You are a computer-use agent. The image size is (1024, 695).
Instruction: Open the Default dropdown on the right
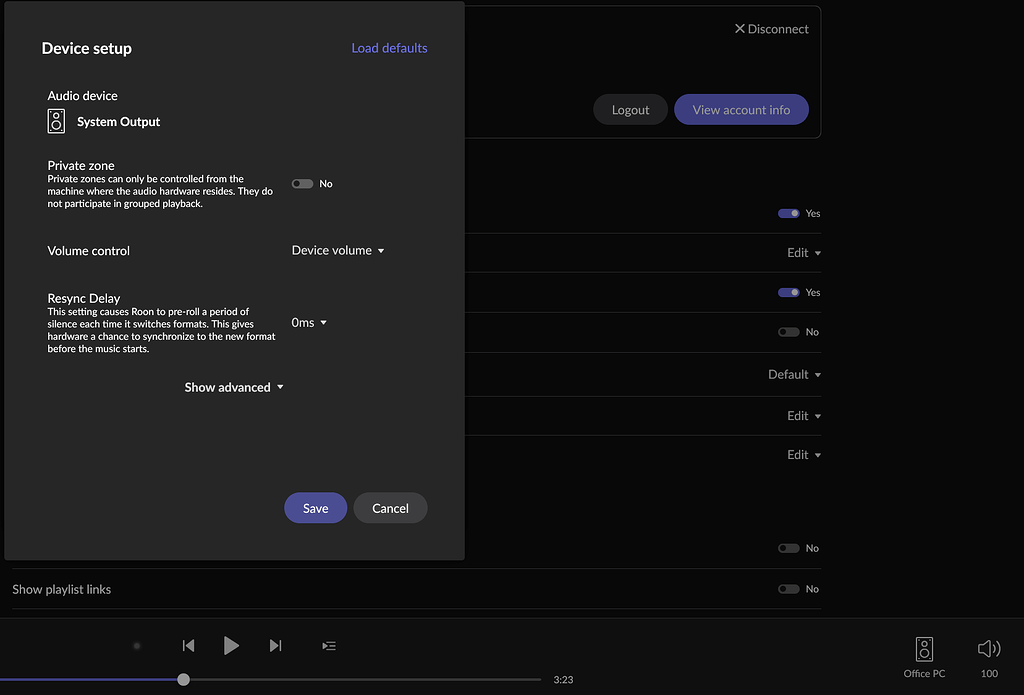pyautogui.click(x=793, y=374)
